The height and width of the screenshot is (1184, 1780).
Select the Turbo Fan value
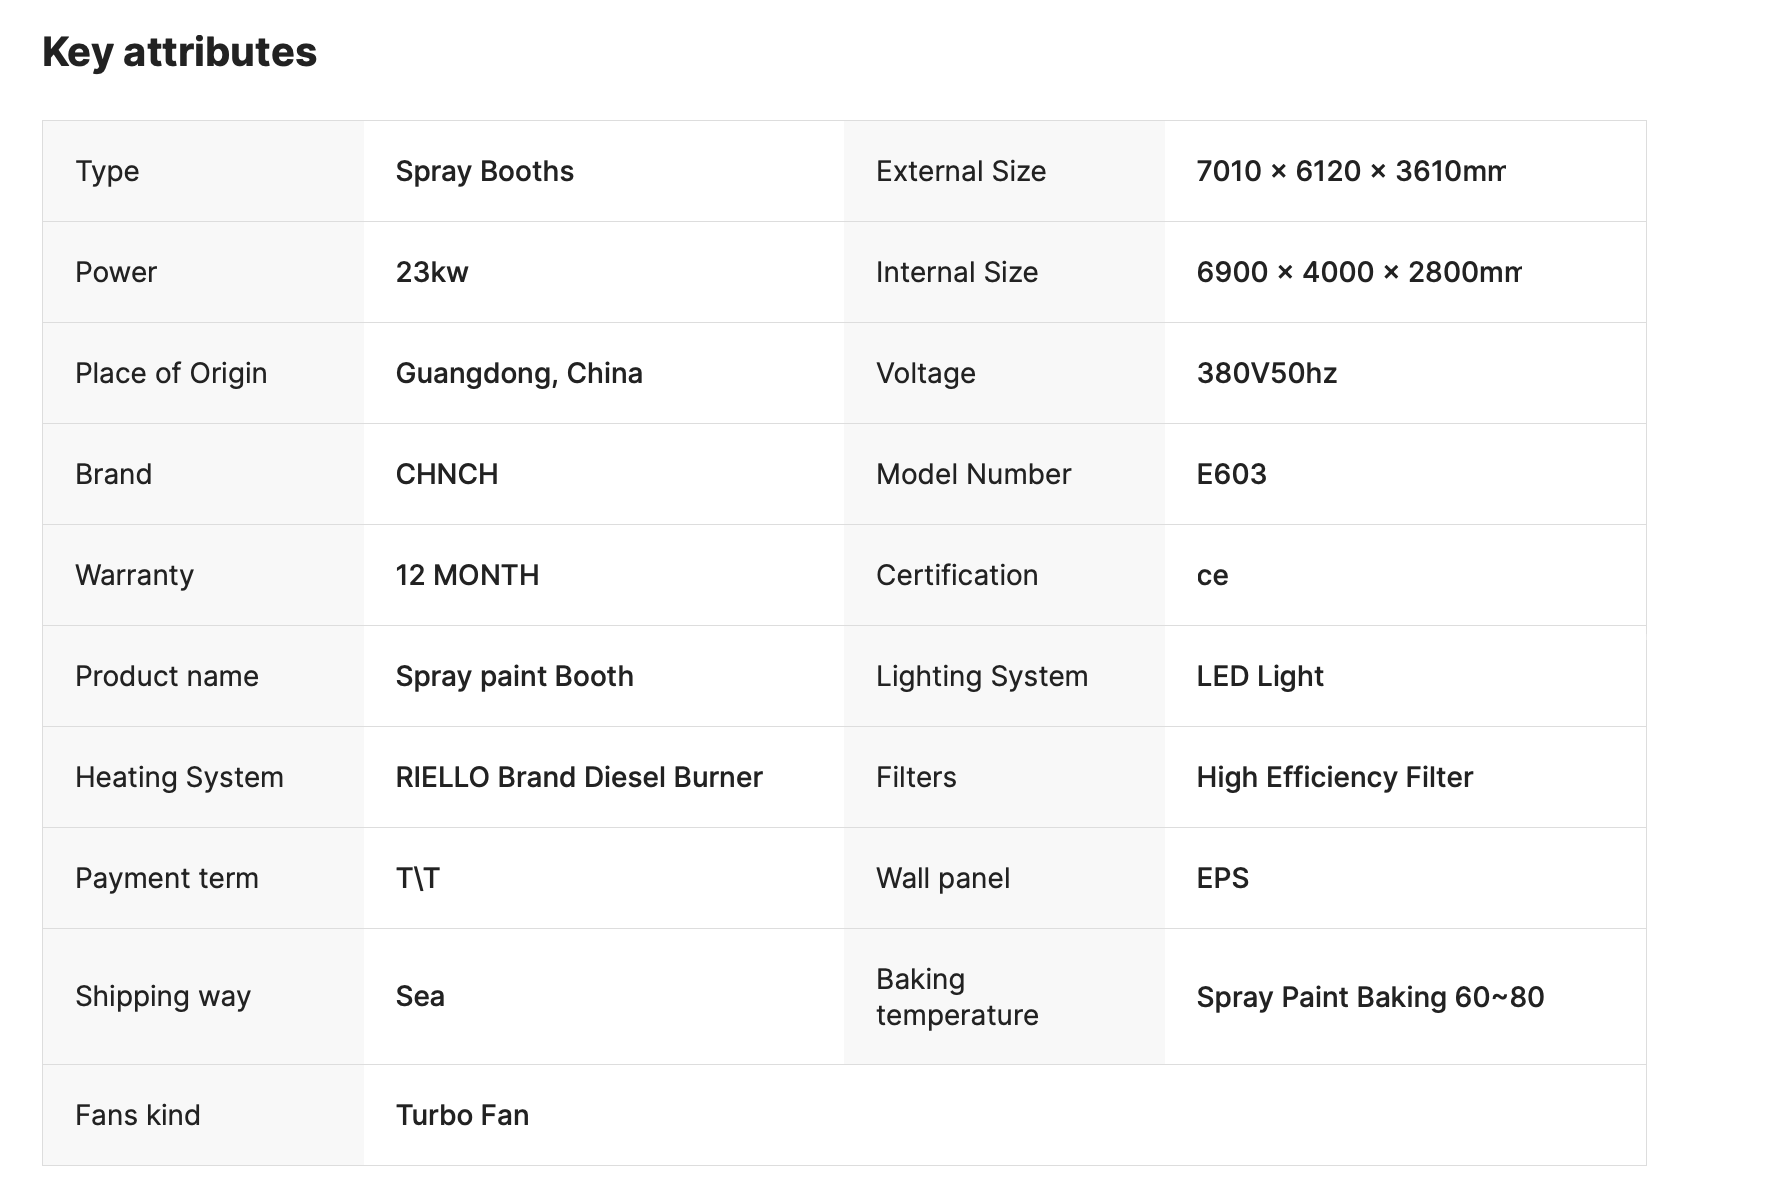462,1115
